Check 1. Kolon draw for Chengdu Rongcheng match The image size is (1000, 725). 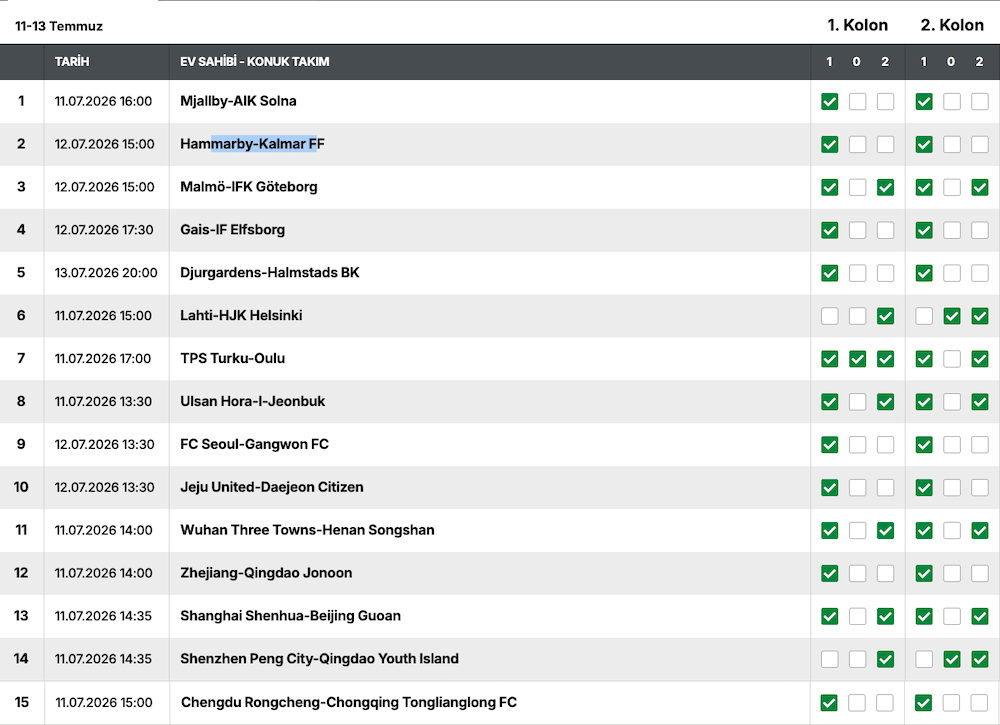[857, 703]
